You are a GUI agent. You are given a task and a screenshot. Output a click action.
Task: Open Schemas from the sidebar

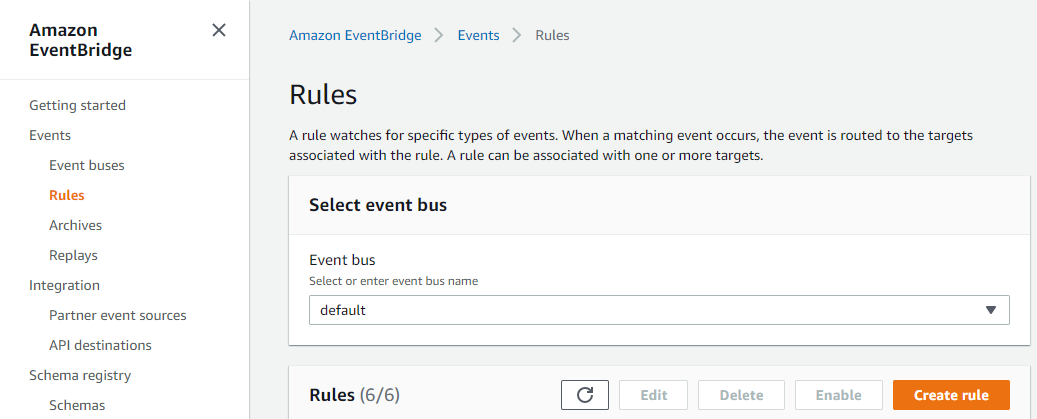coord(77,405)
